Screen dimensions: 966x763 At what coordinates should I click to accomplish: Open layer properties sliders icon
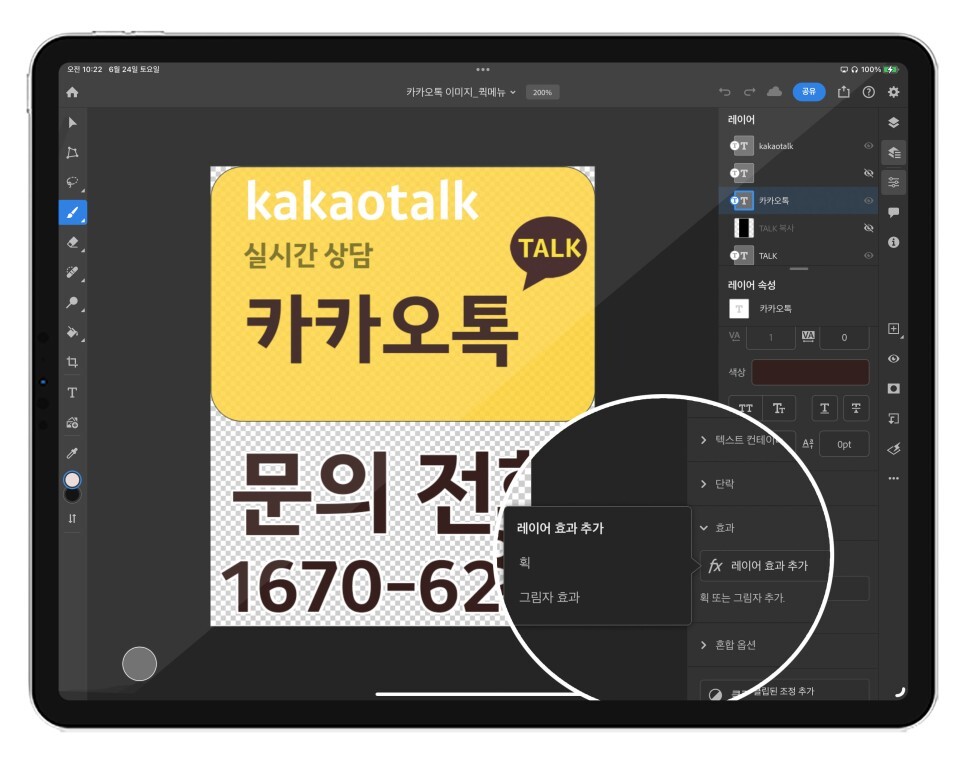pyautogui.click(x=893, y=182)
